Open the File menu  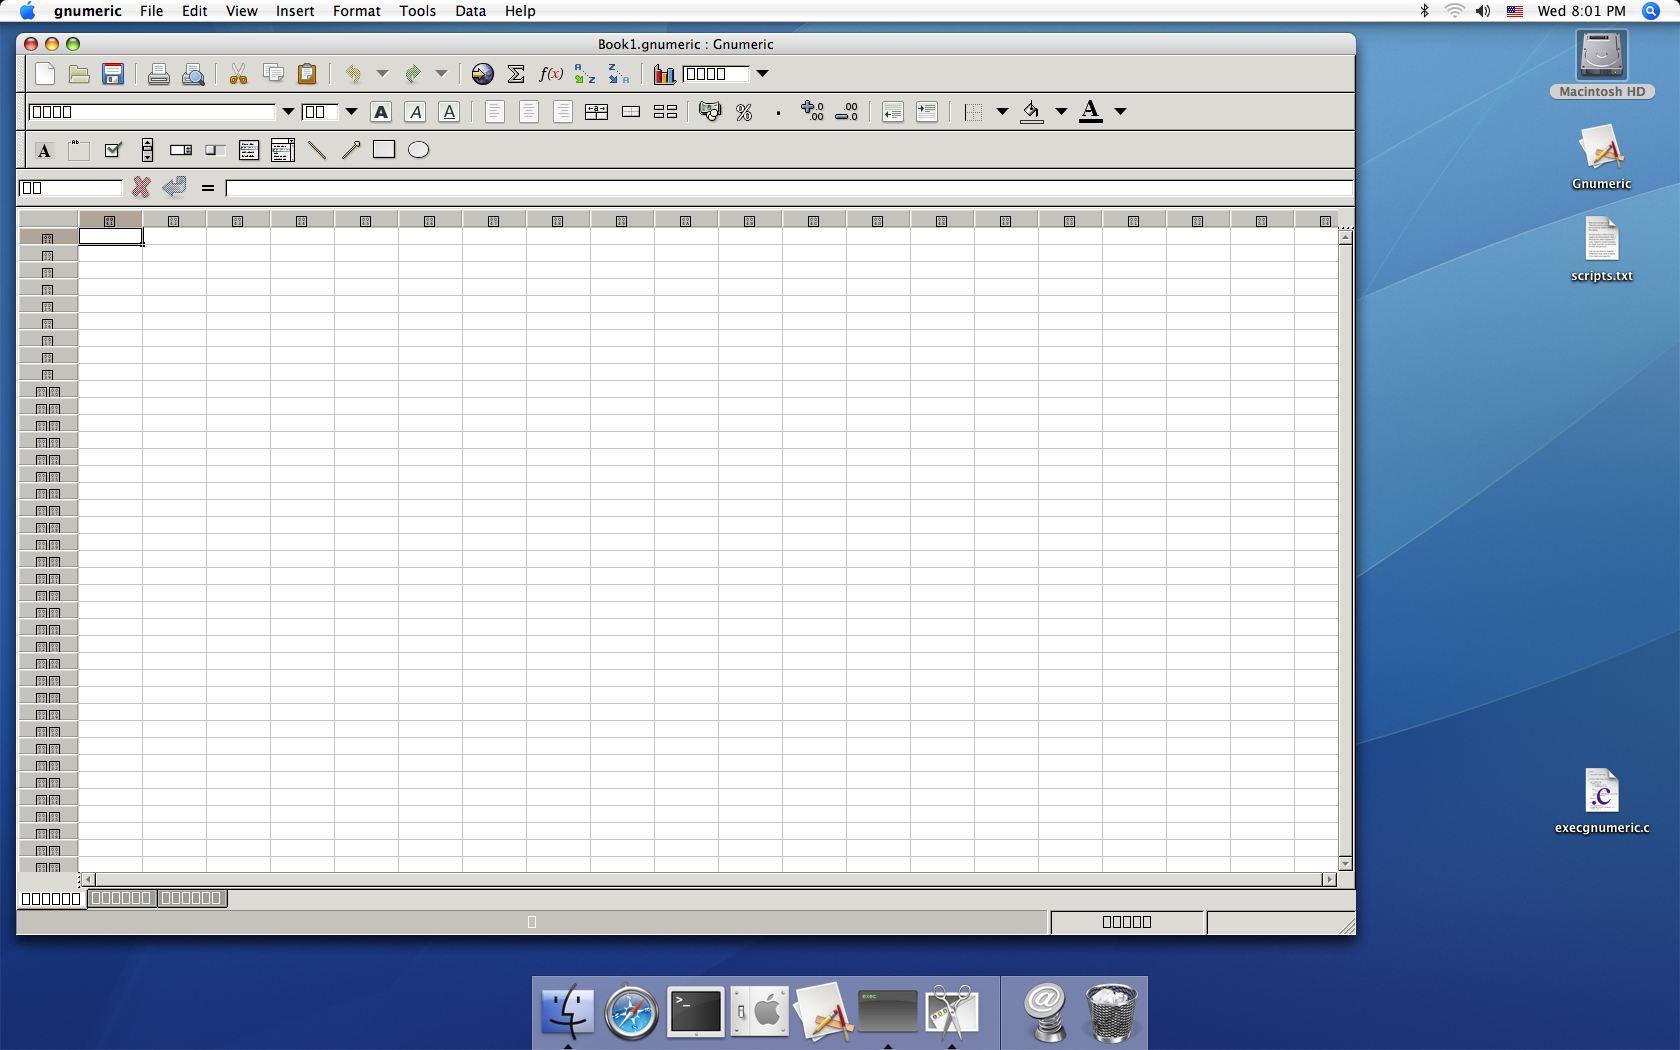tap(151, 11)
